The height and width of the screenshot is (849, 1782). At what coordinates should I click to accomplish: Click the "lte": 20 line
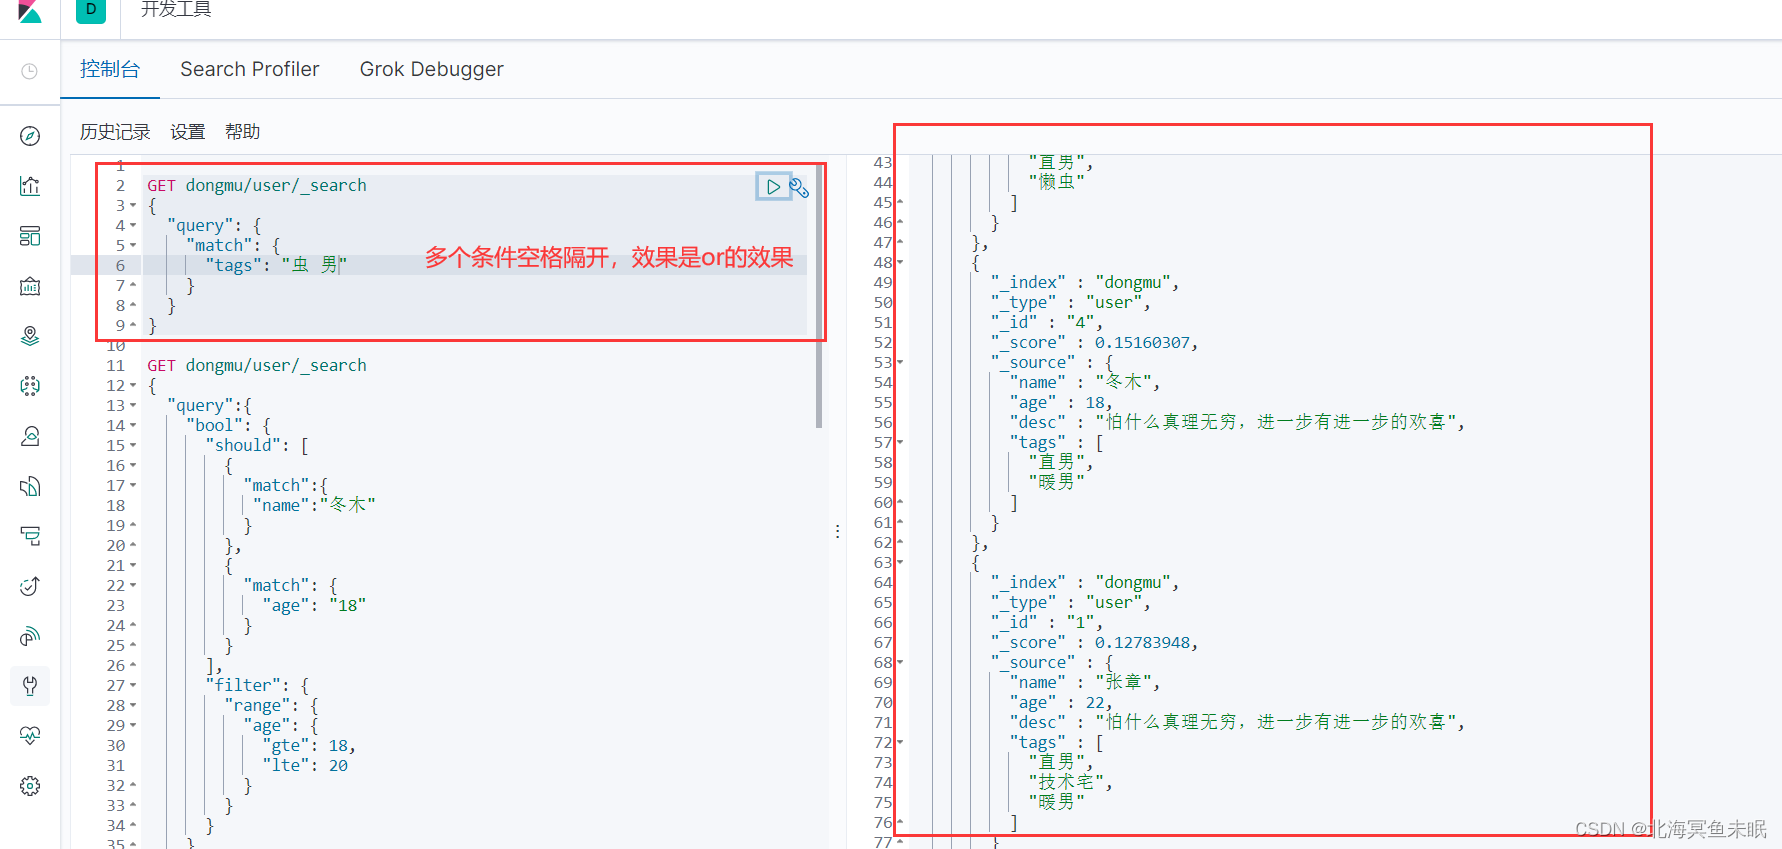(305, 765)
